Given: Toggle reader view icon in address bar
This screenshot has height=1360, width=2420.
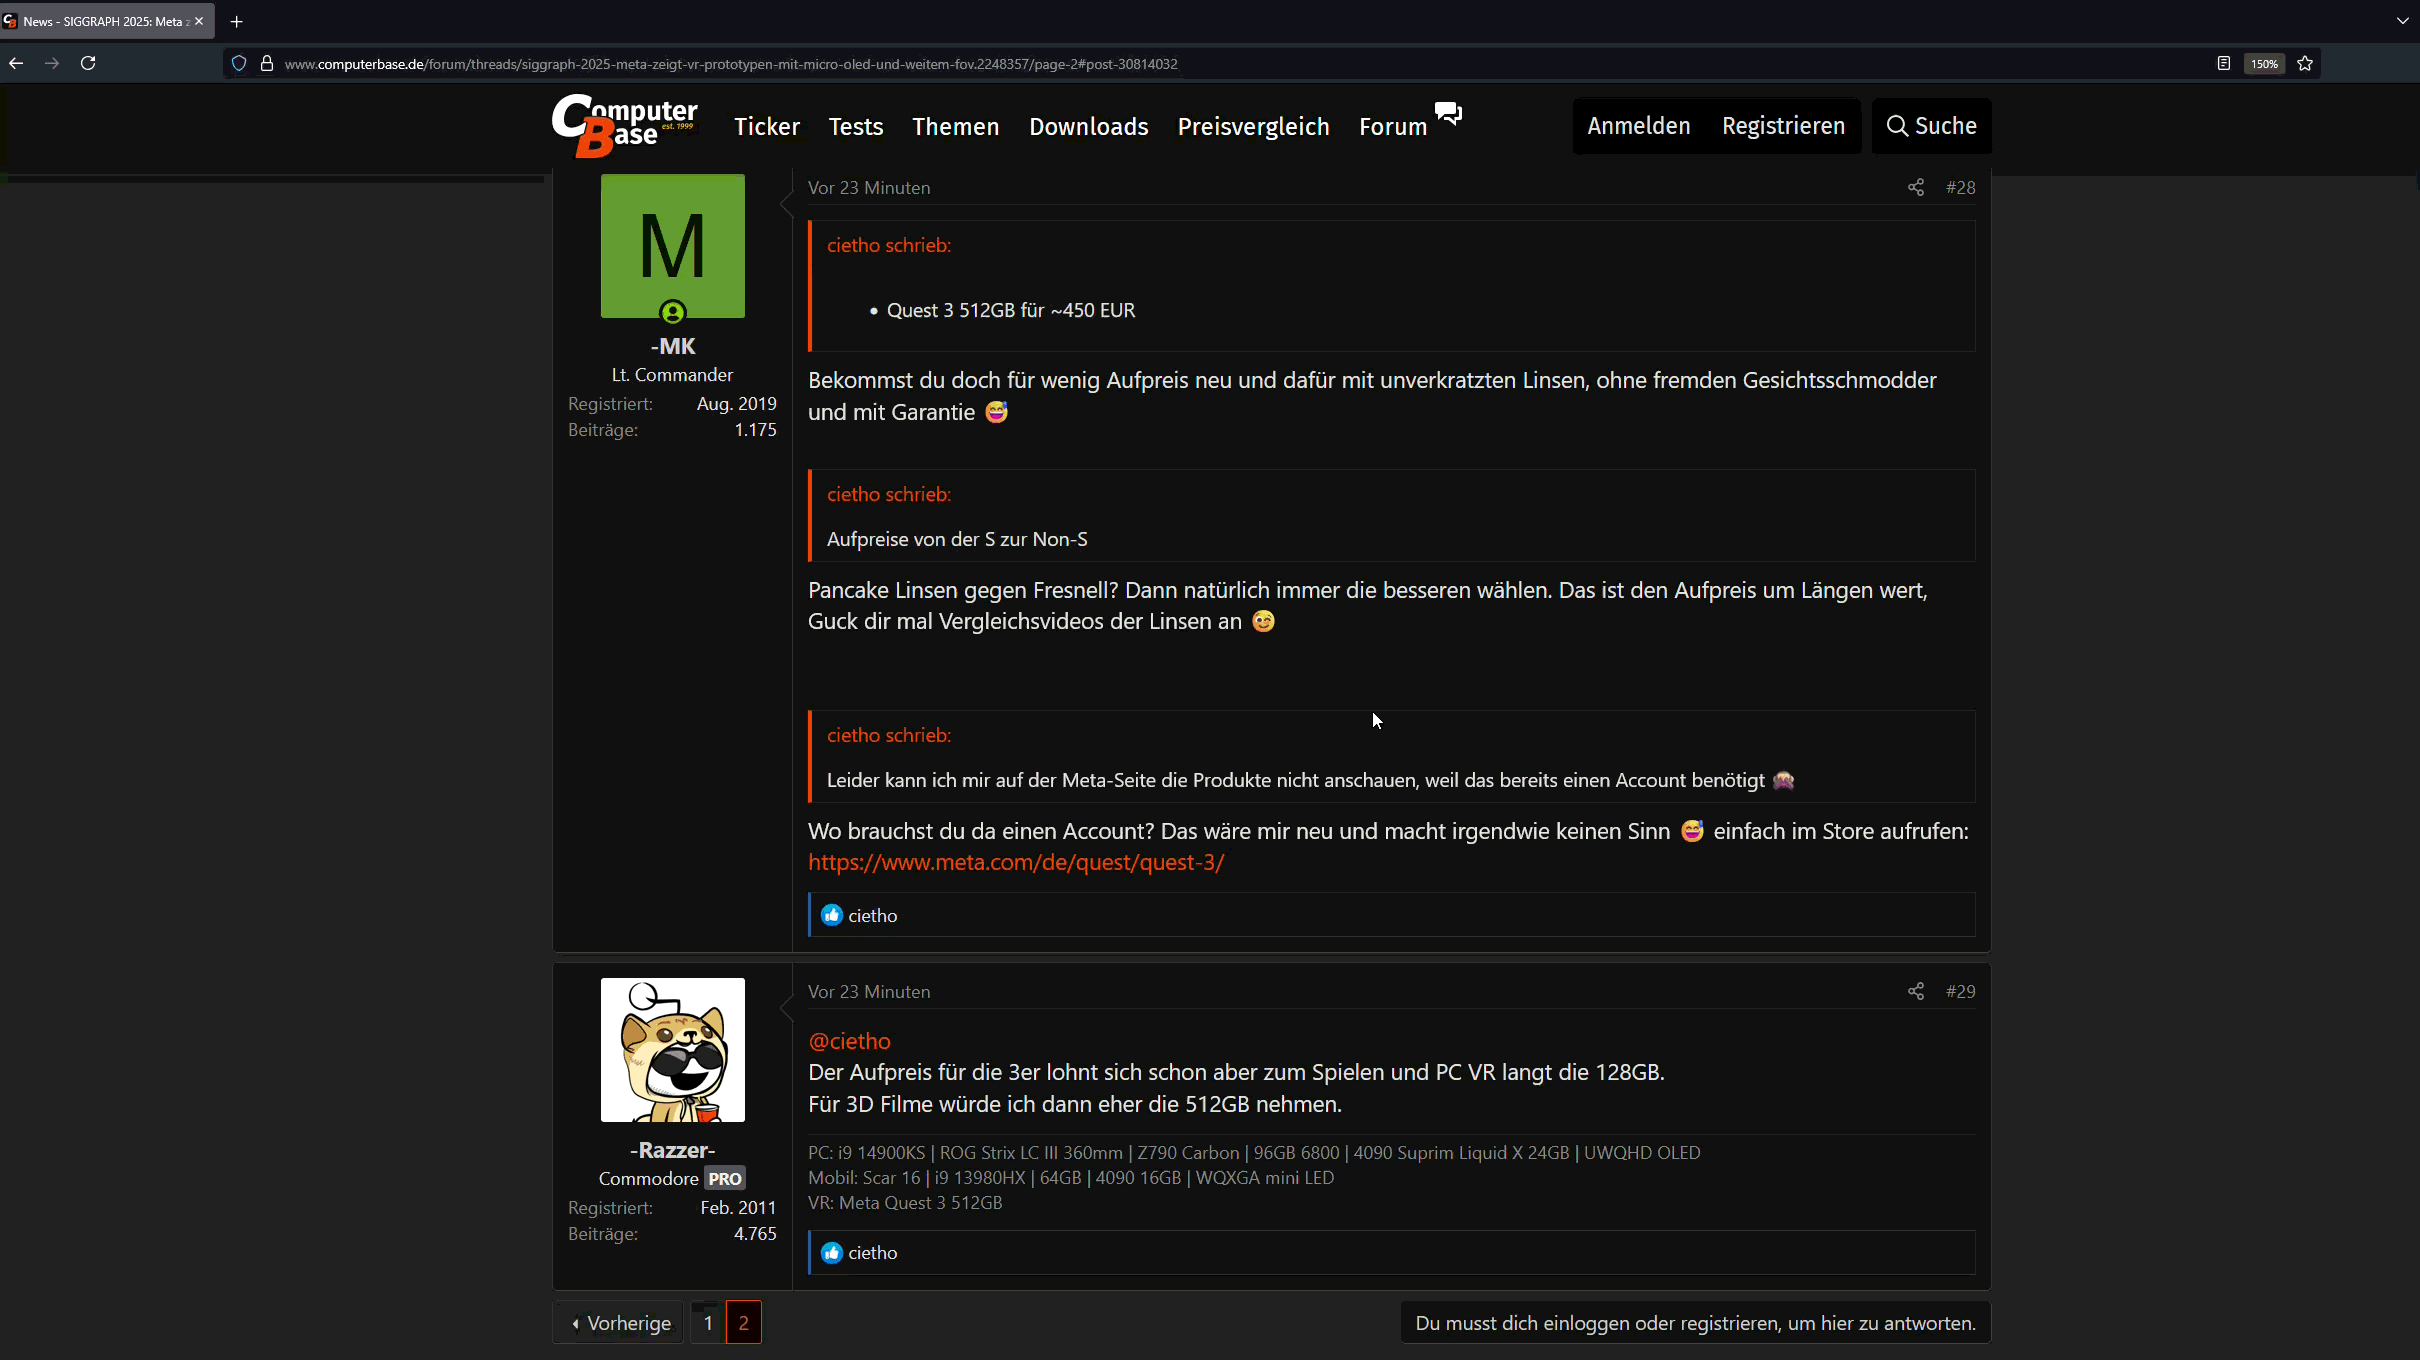Looking at the screenshot, I should tap(2223, 63).
